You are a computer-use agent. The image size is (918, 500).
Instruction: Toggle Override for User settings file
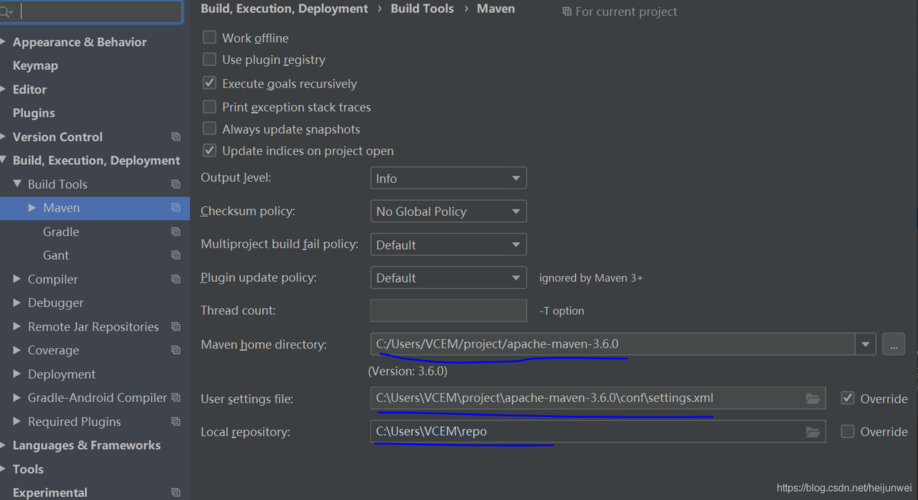(848, 398)
